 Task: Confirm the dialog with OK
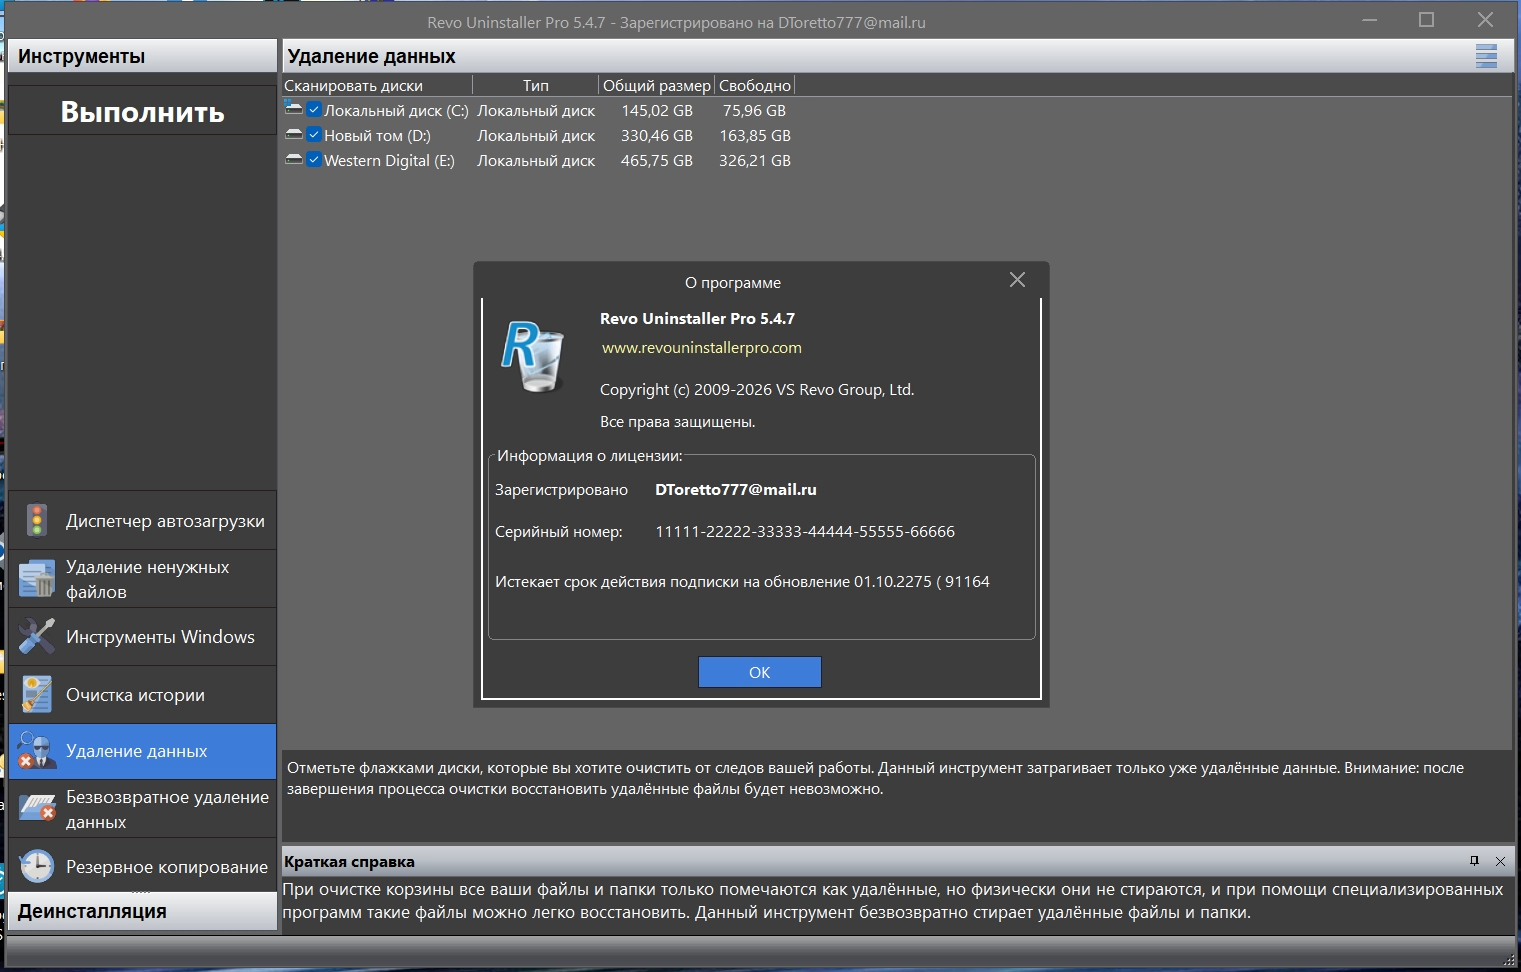[759, 672]
